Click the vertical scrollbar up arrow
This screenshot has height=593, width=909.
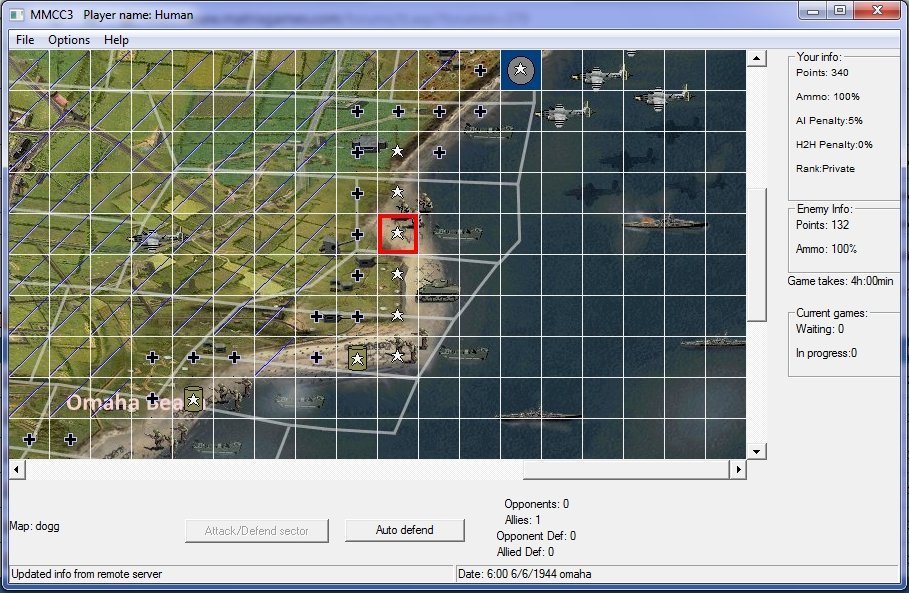756,58
